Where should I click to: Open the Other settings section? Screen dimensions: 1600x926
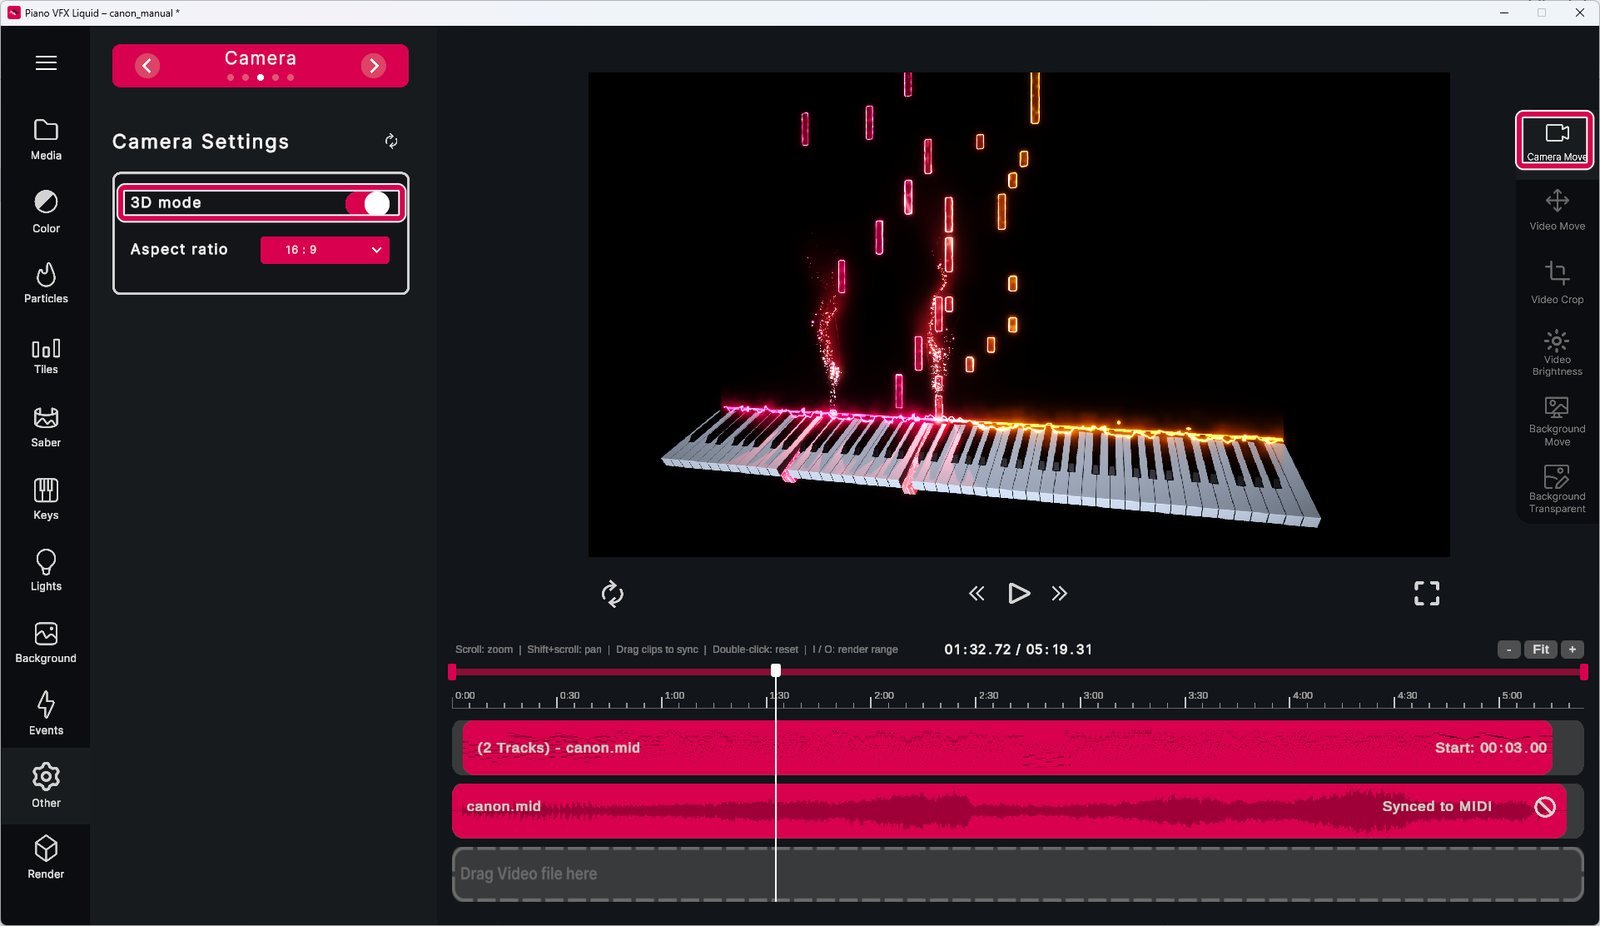pos(46,786)
